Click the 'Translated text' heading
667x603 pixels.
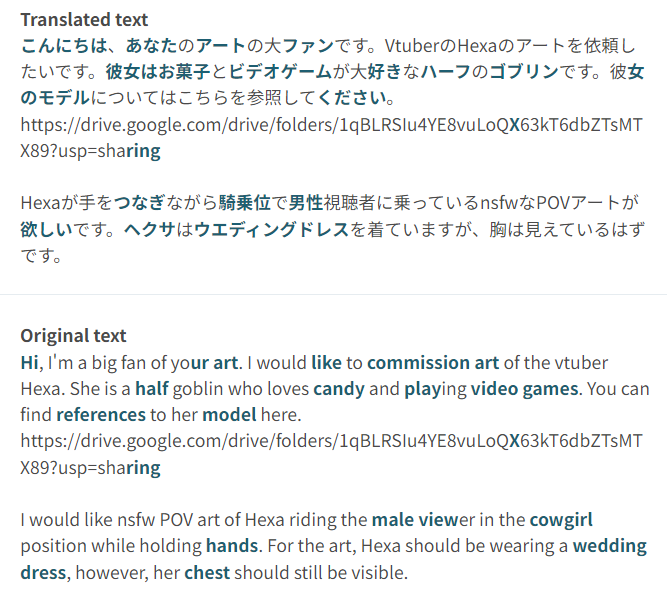coord(84,20)
